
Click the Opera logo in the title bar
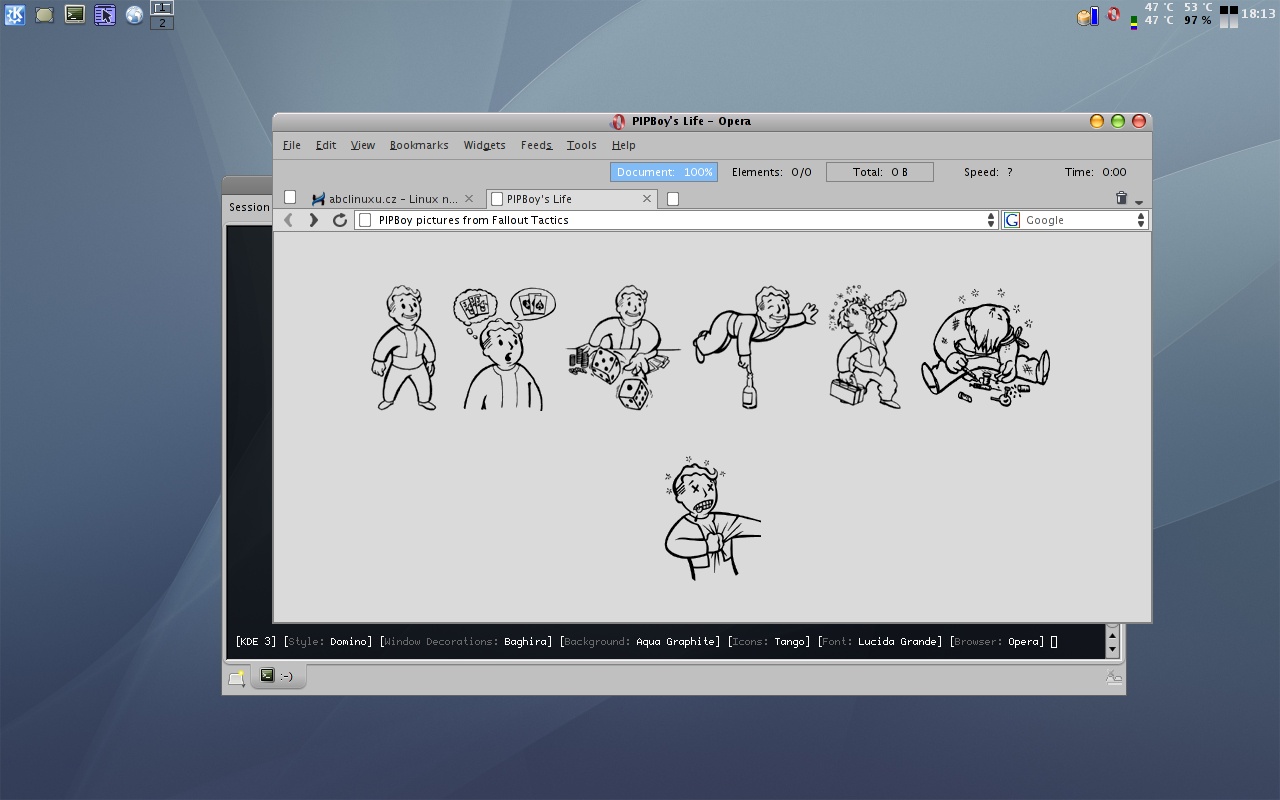click(618, 121)
